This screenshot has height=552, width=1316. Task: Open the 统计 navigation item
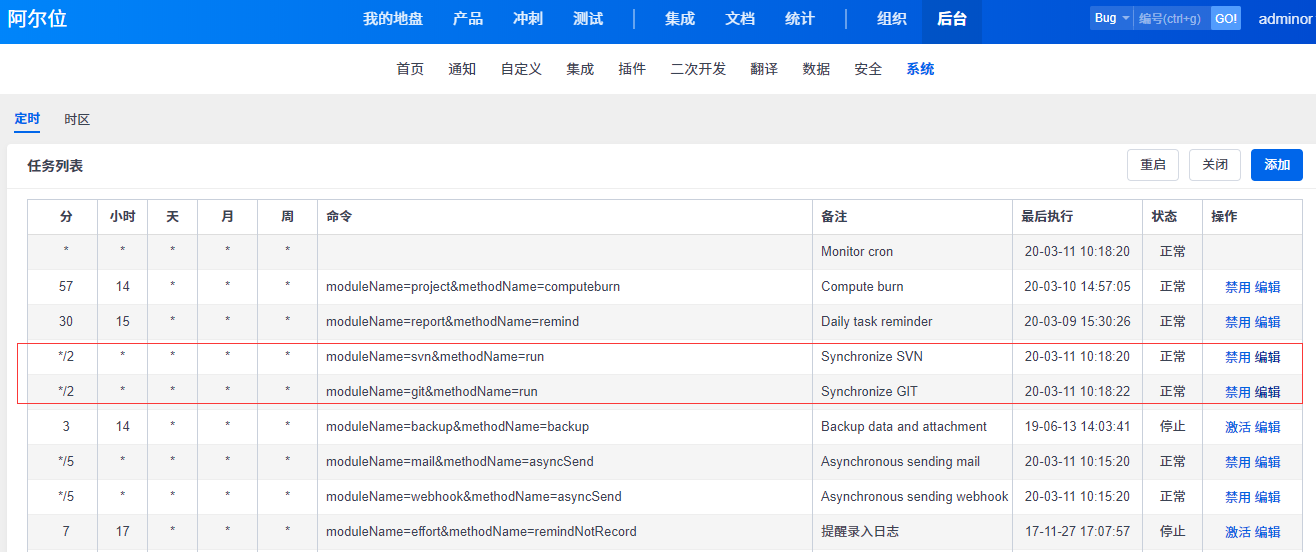coord(800,19)
